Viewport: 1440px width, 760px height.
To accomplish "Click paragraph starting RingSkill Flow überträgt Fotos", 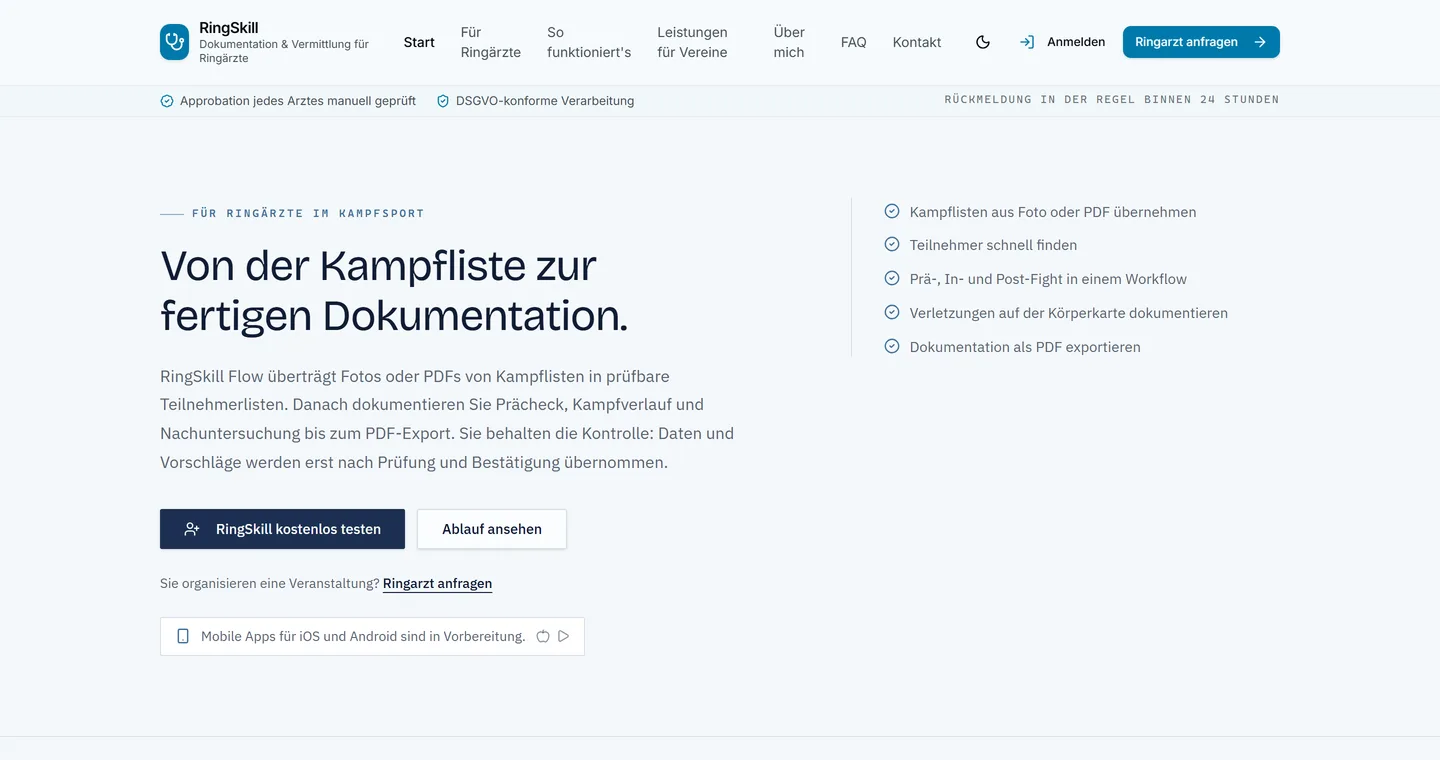I will [x=447, y=419].
